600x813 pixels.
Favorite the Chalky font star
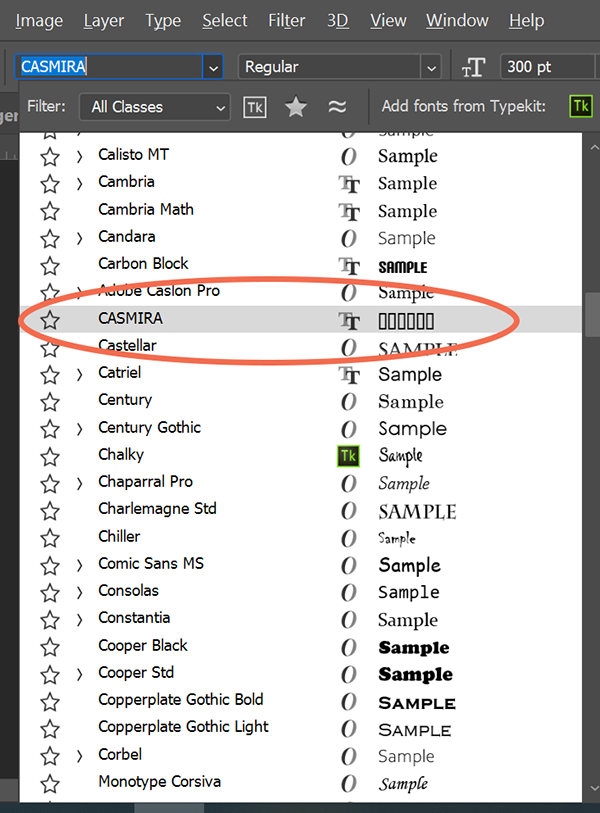coord(50,457)
